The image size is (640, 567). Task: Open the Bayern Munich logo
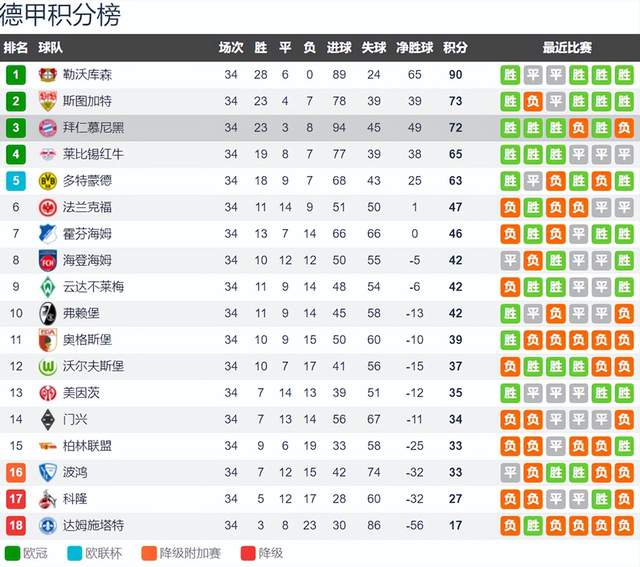(47, 128)
